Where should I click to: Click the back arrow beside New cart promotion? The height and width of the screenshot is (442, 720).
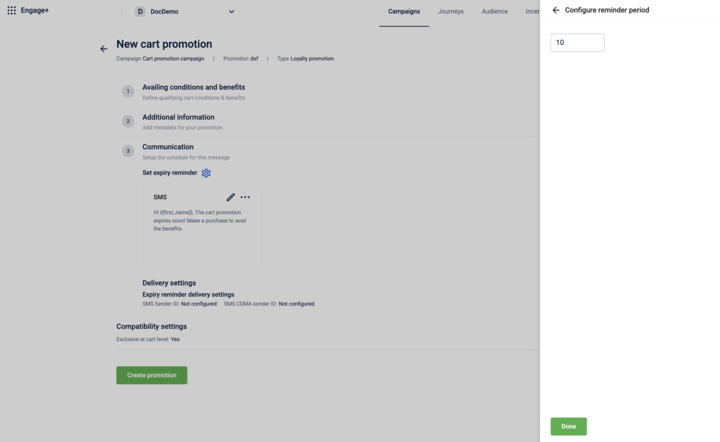pyautogui.click(x=104, y=49)
